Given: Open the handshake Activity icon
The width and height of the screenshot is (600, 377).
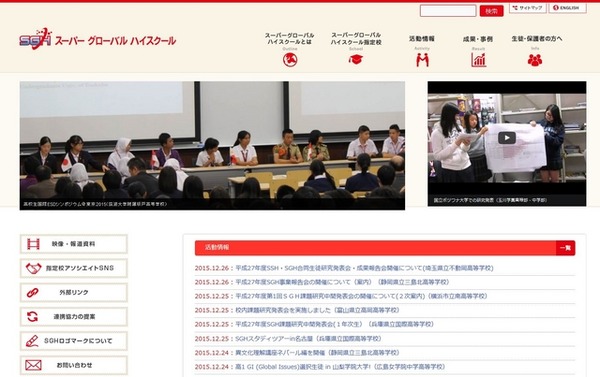Looking at the screenshot, I should [422, 60].
